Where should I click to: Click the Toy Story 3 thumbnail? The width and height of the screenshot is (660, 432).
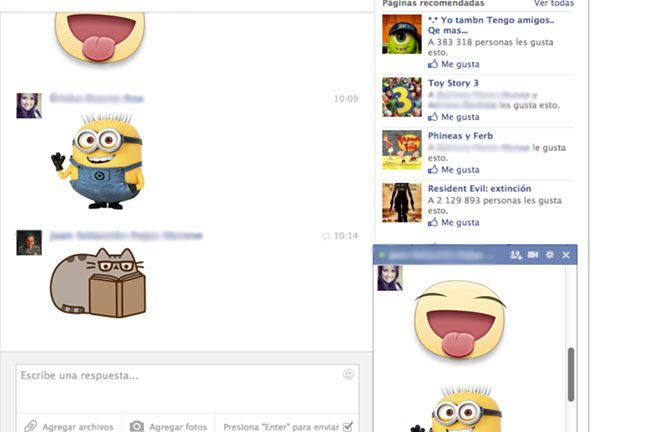402,97
